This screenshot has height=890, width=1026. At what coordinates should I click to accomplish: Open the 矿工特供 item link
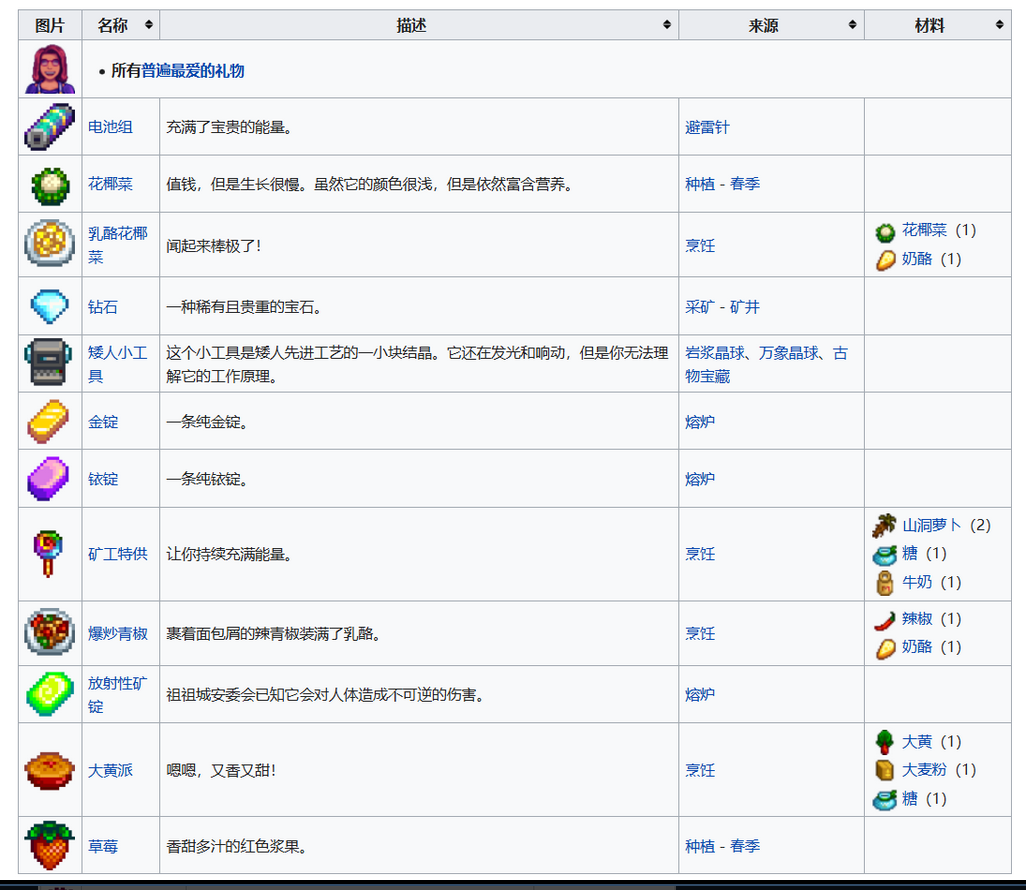118,554
